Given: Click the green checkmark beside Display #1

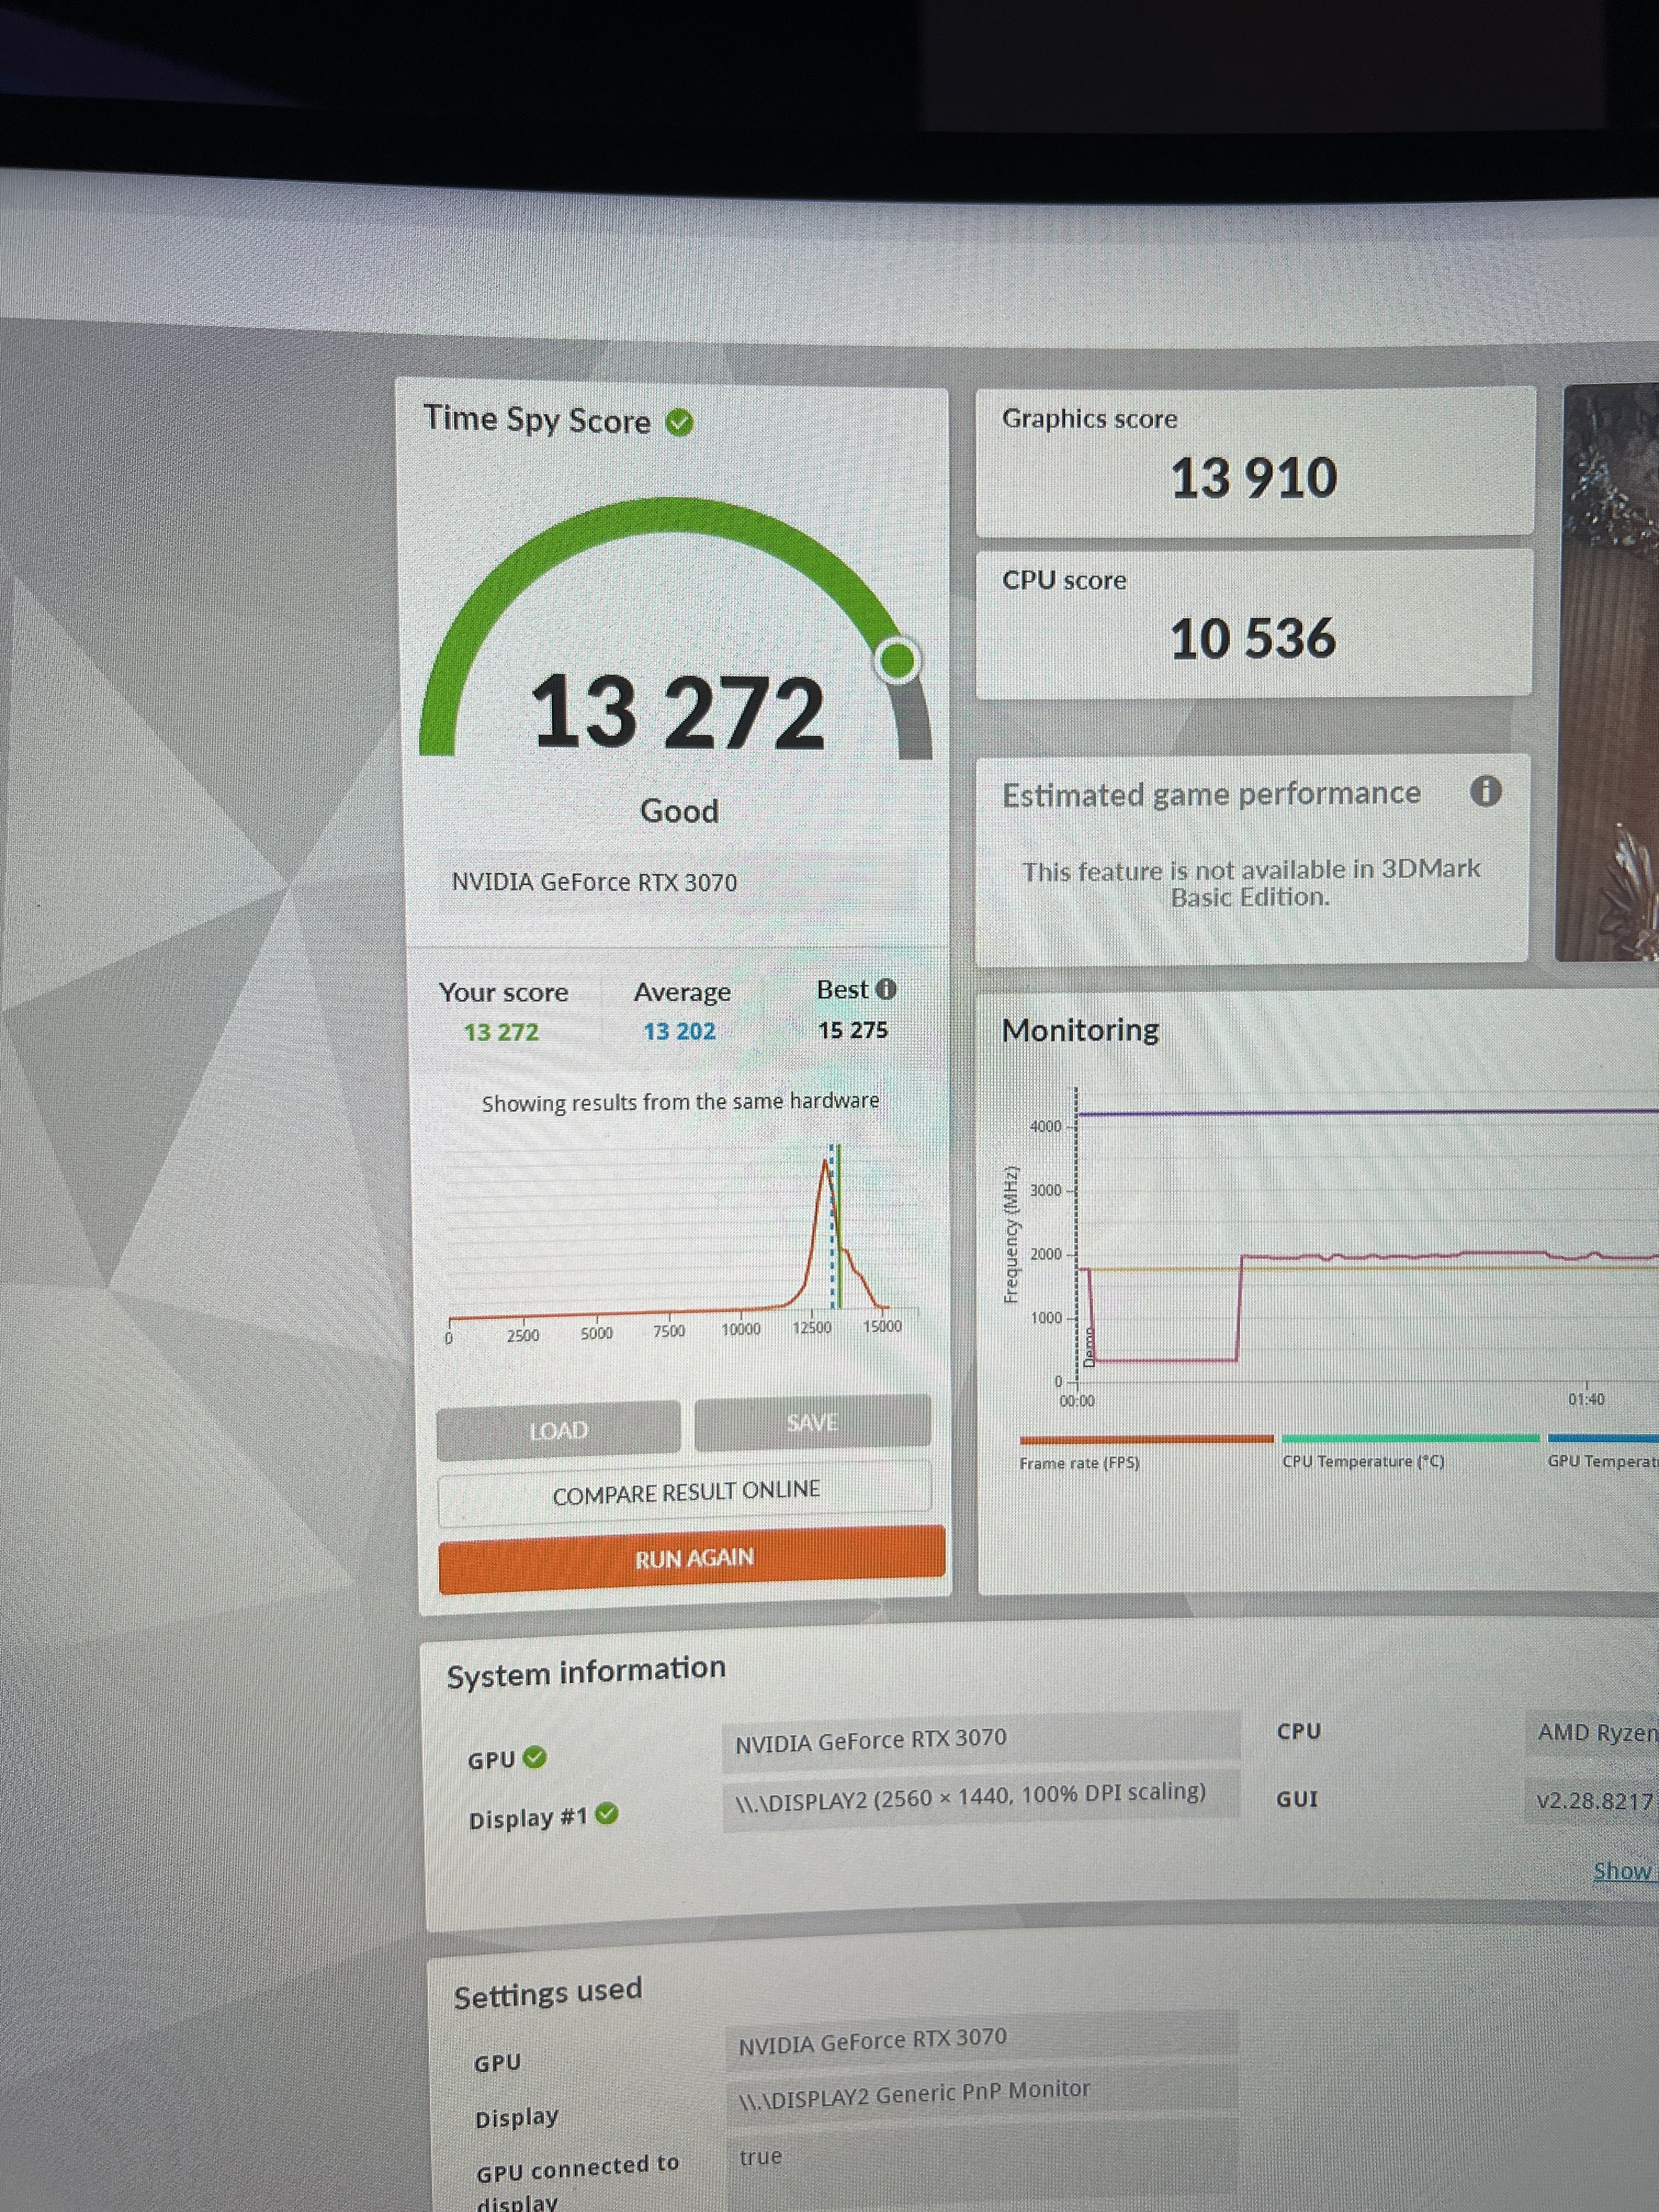Looking at the screenshot, I should pos(607,1813).
